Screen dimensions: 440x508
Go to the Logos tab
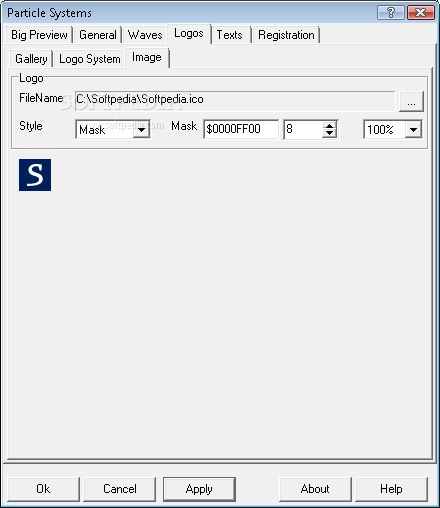pos(189,34)
